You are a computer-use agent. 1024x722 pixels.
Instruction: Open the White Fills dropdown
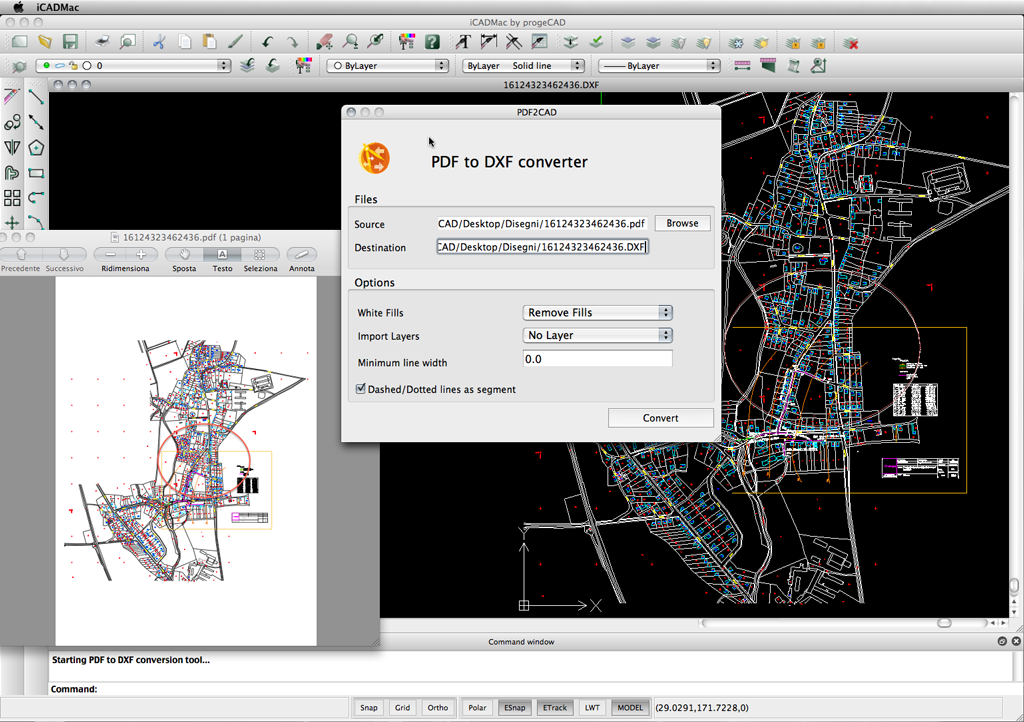coord(597,313)
